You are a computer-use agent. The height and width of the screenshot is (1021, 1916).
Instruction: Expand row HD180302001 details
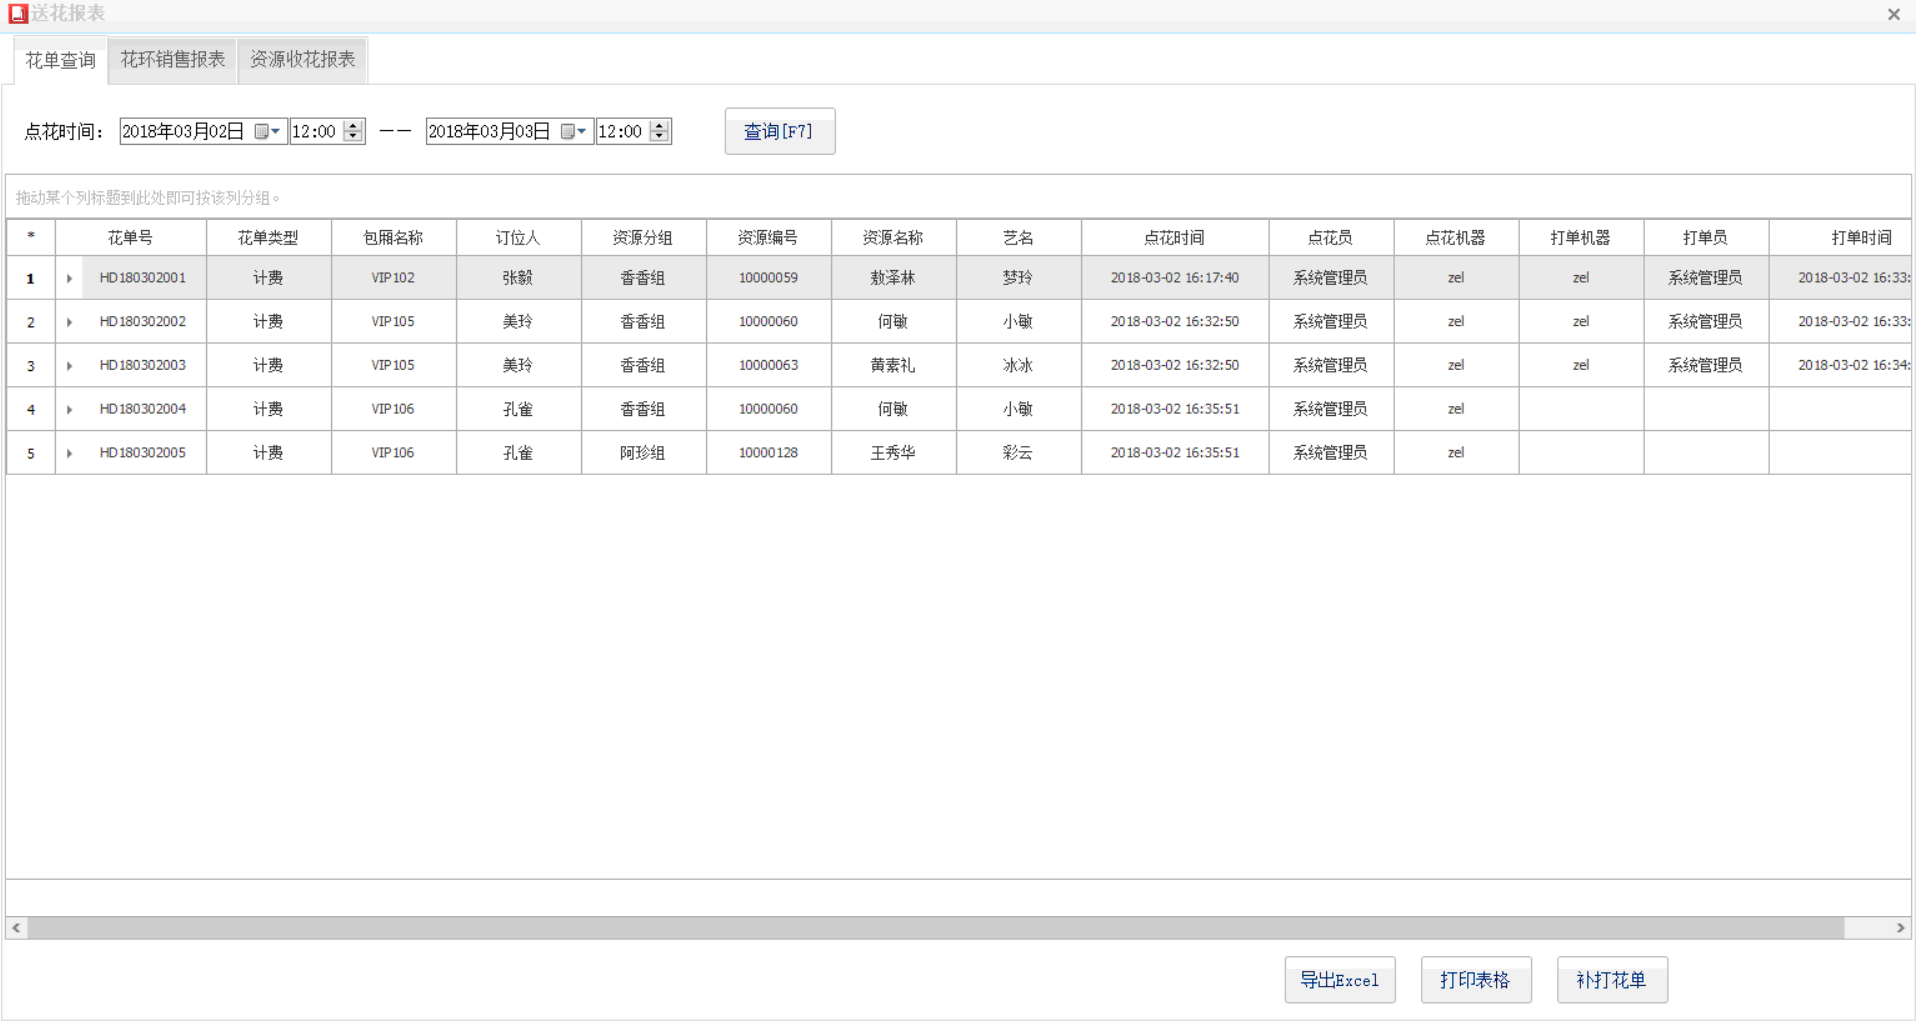coord(69,278)
